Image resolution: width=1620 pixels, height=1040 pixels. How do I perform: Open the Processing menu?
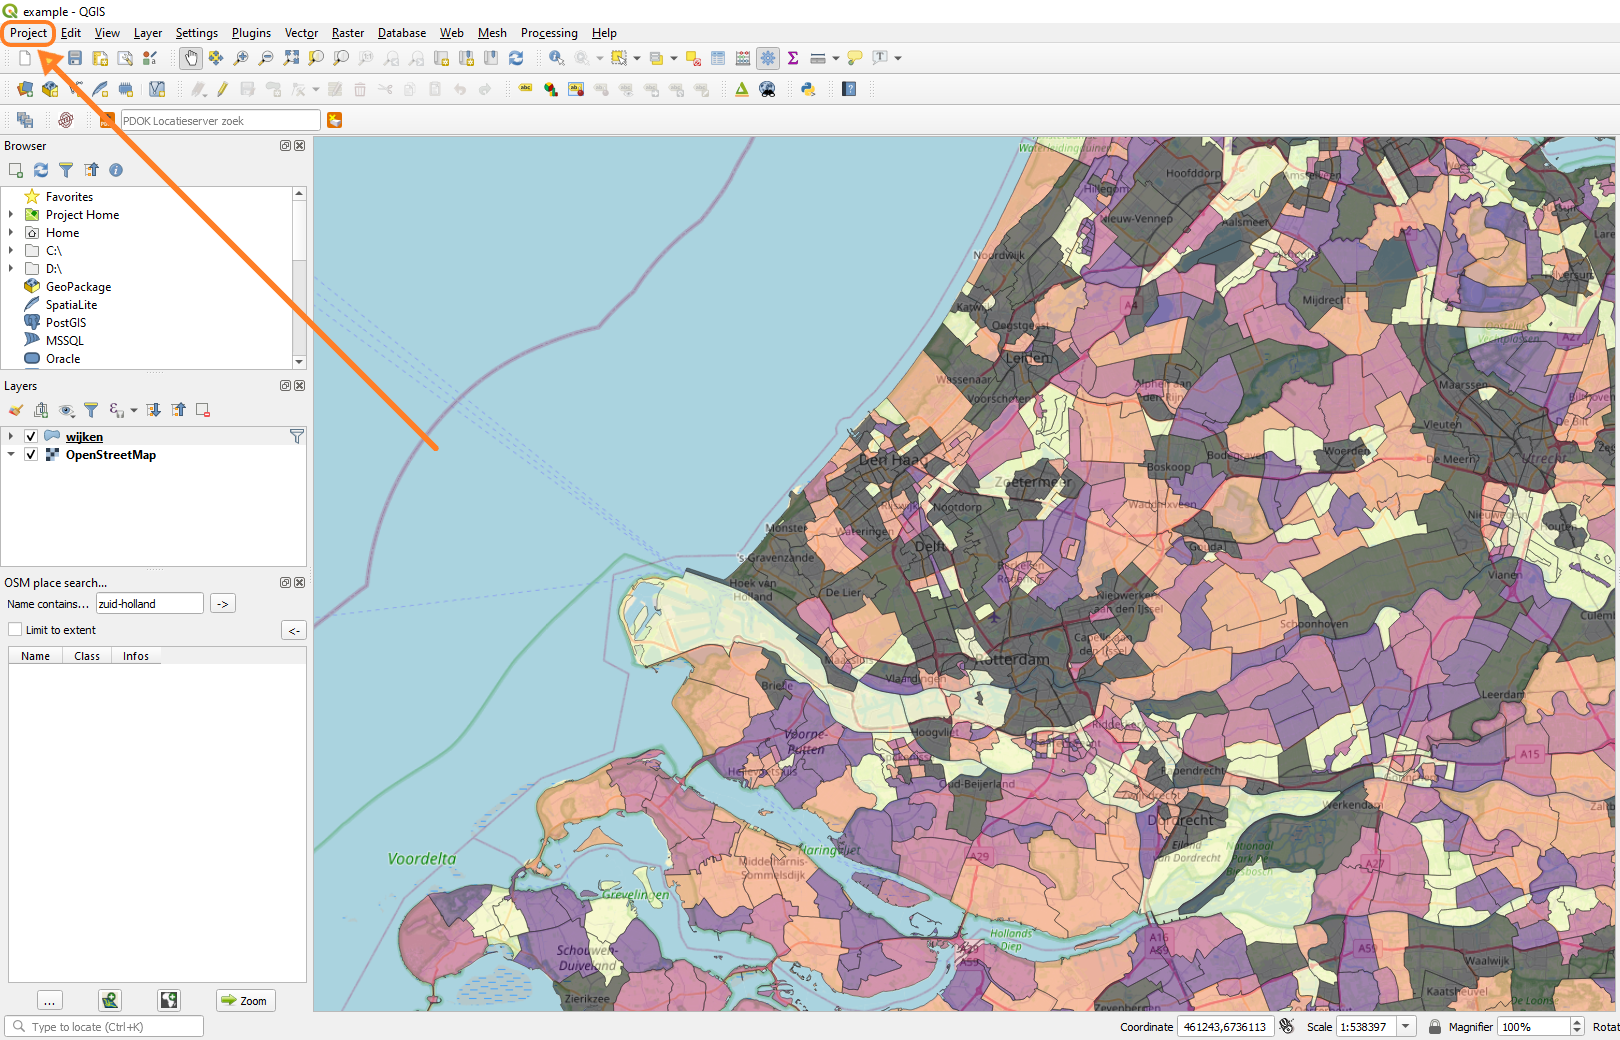549,33
